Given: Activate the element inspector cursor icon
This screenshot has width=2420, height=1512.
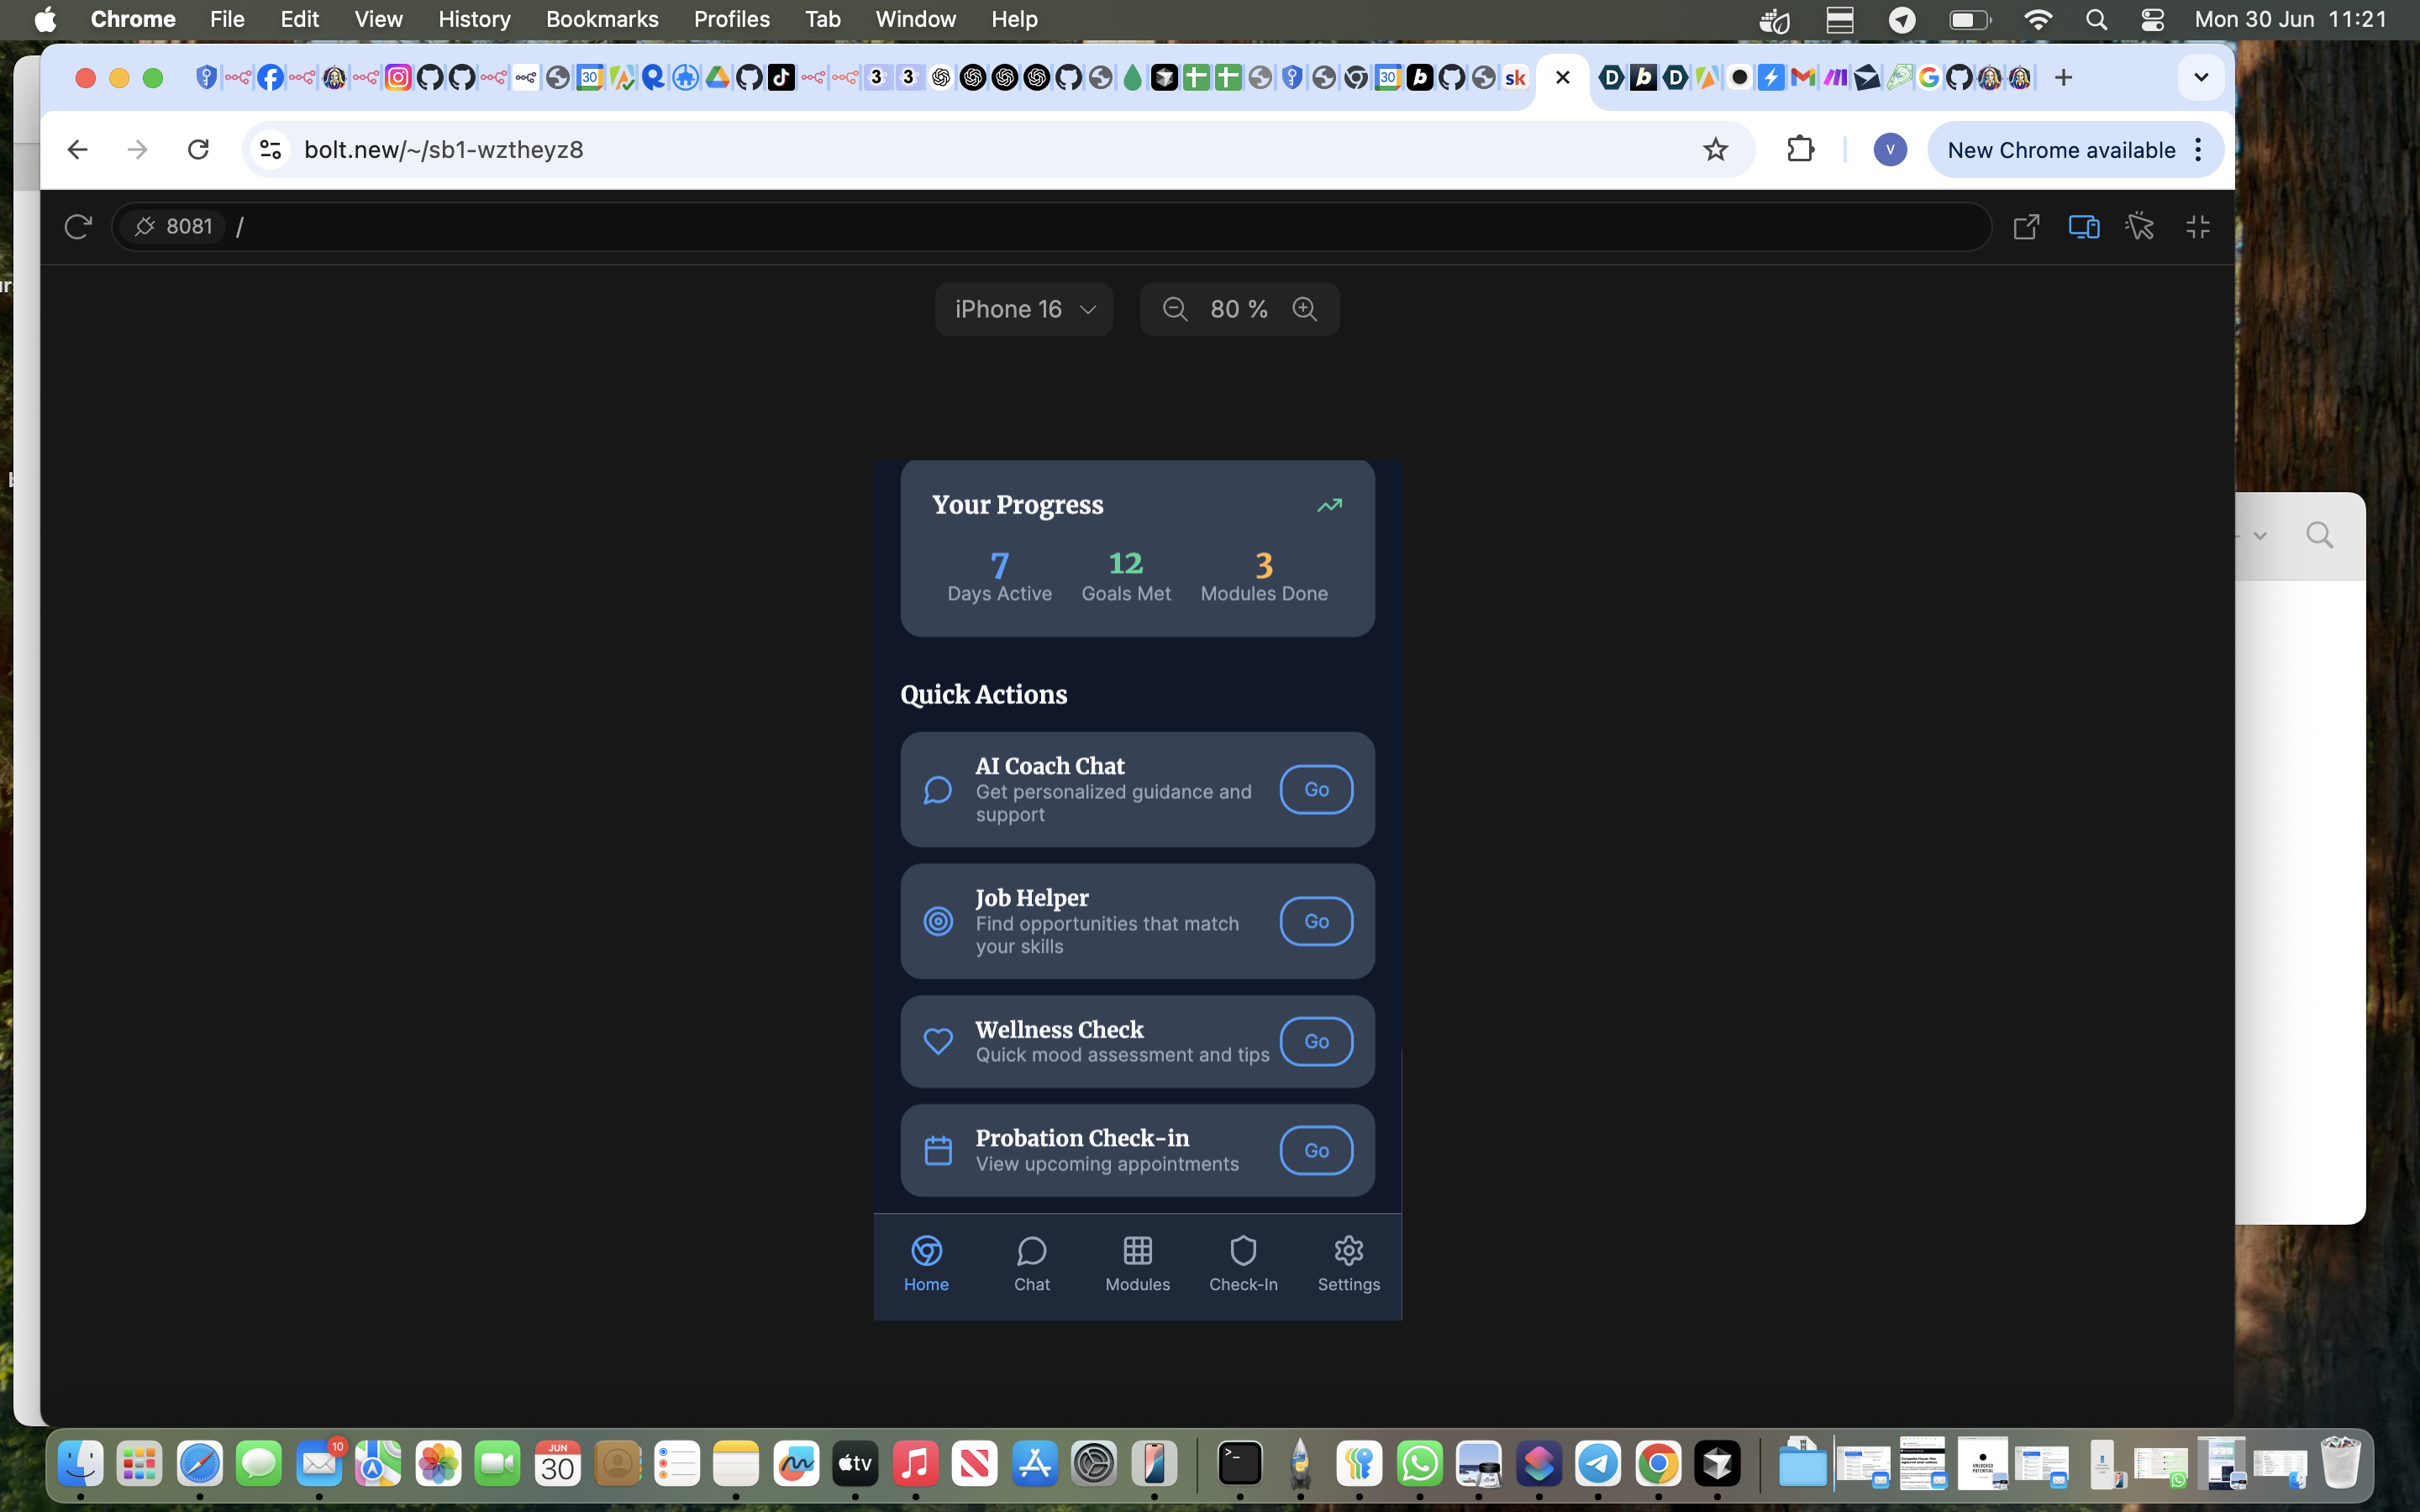Looking at the screenshot, I should (x=2140, y=227).
